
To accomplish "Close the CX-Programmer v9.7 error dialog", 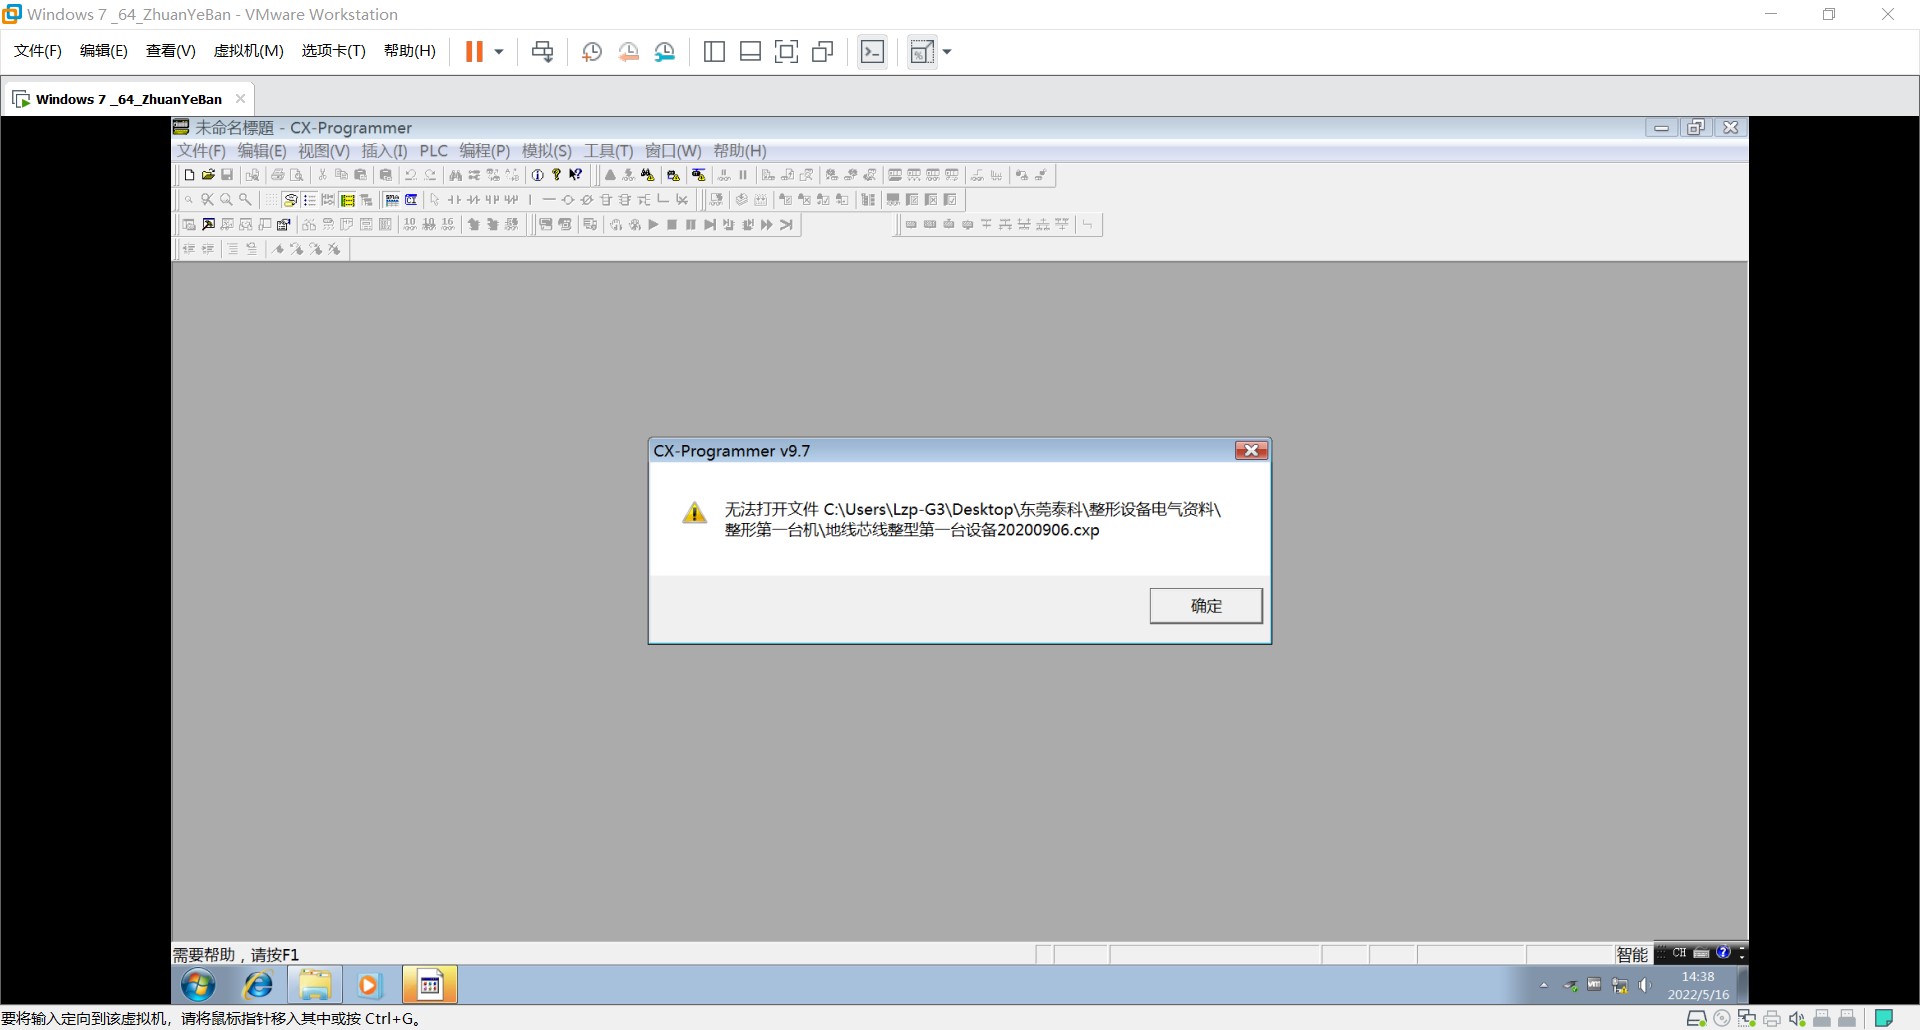I will (1250, 451).
